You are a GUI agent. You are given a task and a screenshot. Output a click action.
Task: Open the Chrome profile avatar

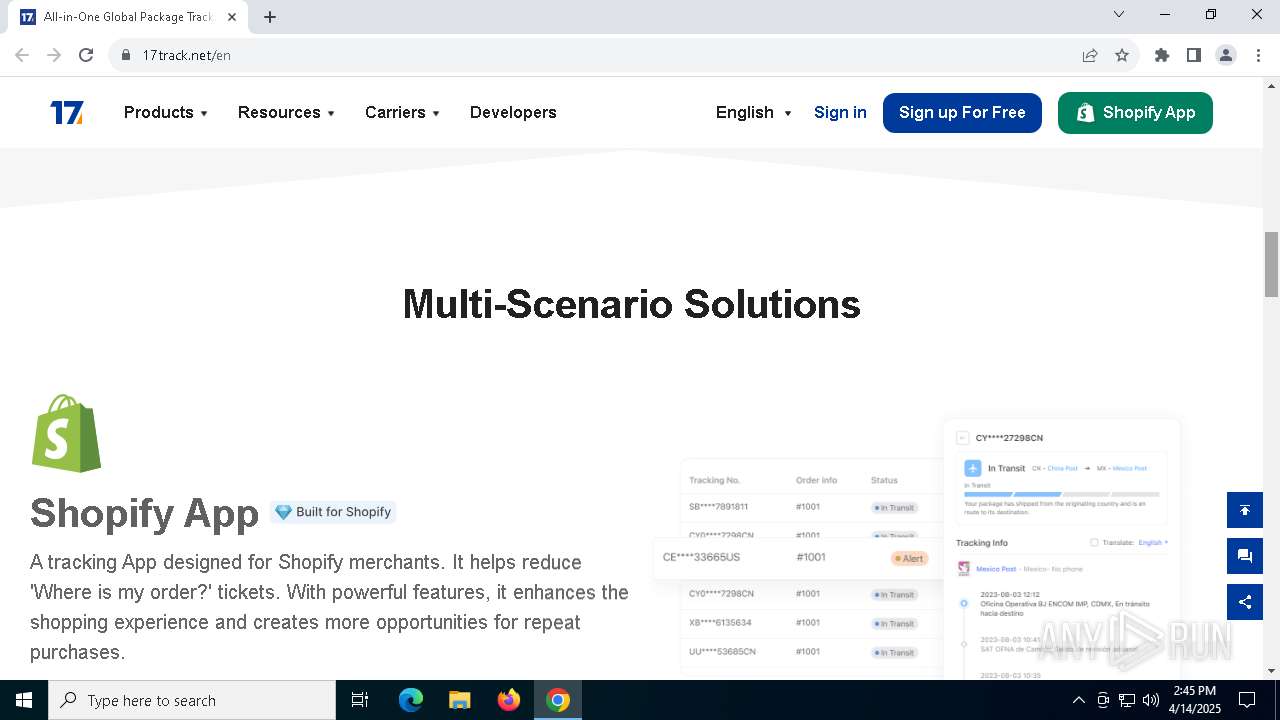tap(1226, 55)
